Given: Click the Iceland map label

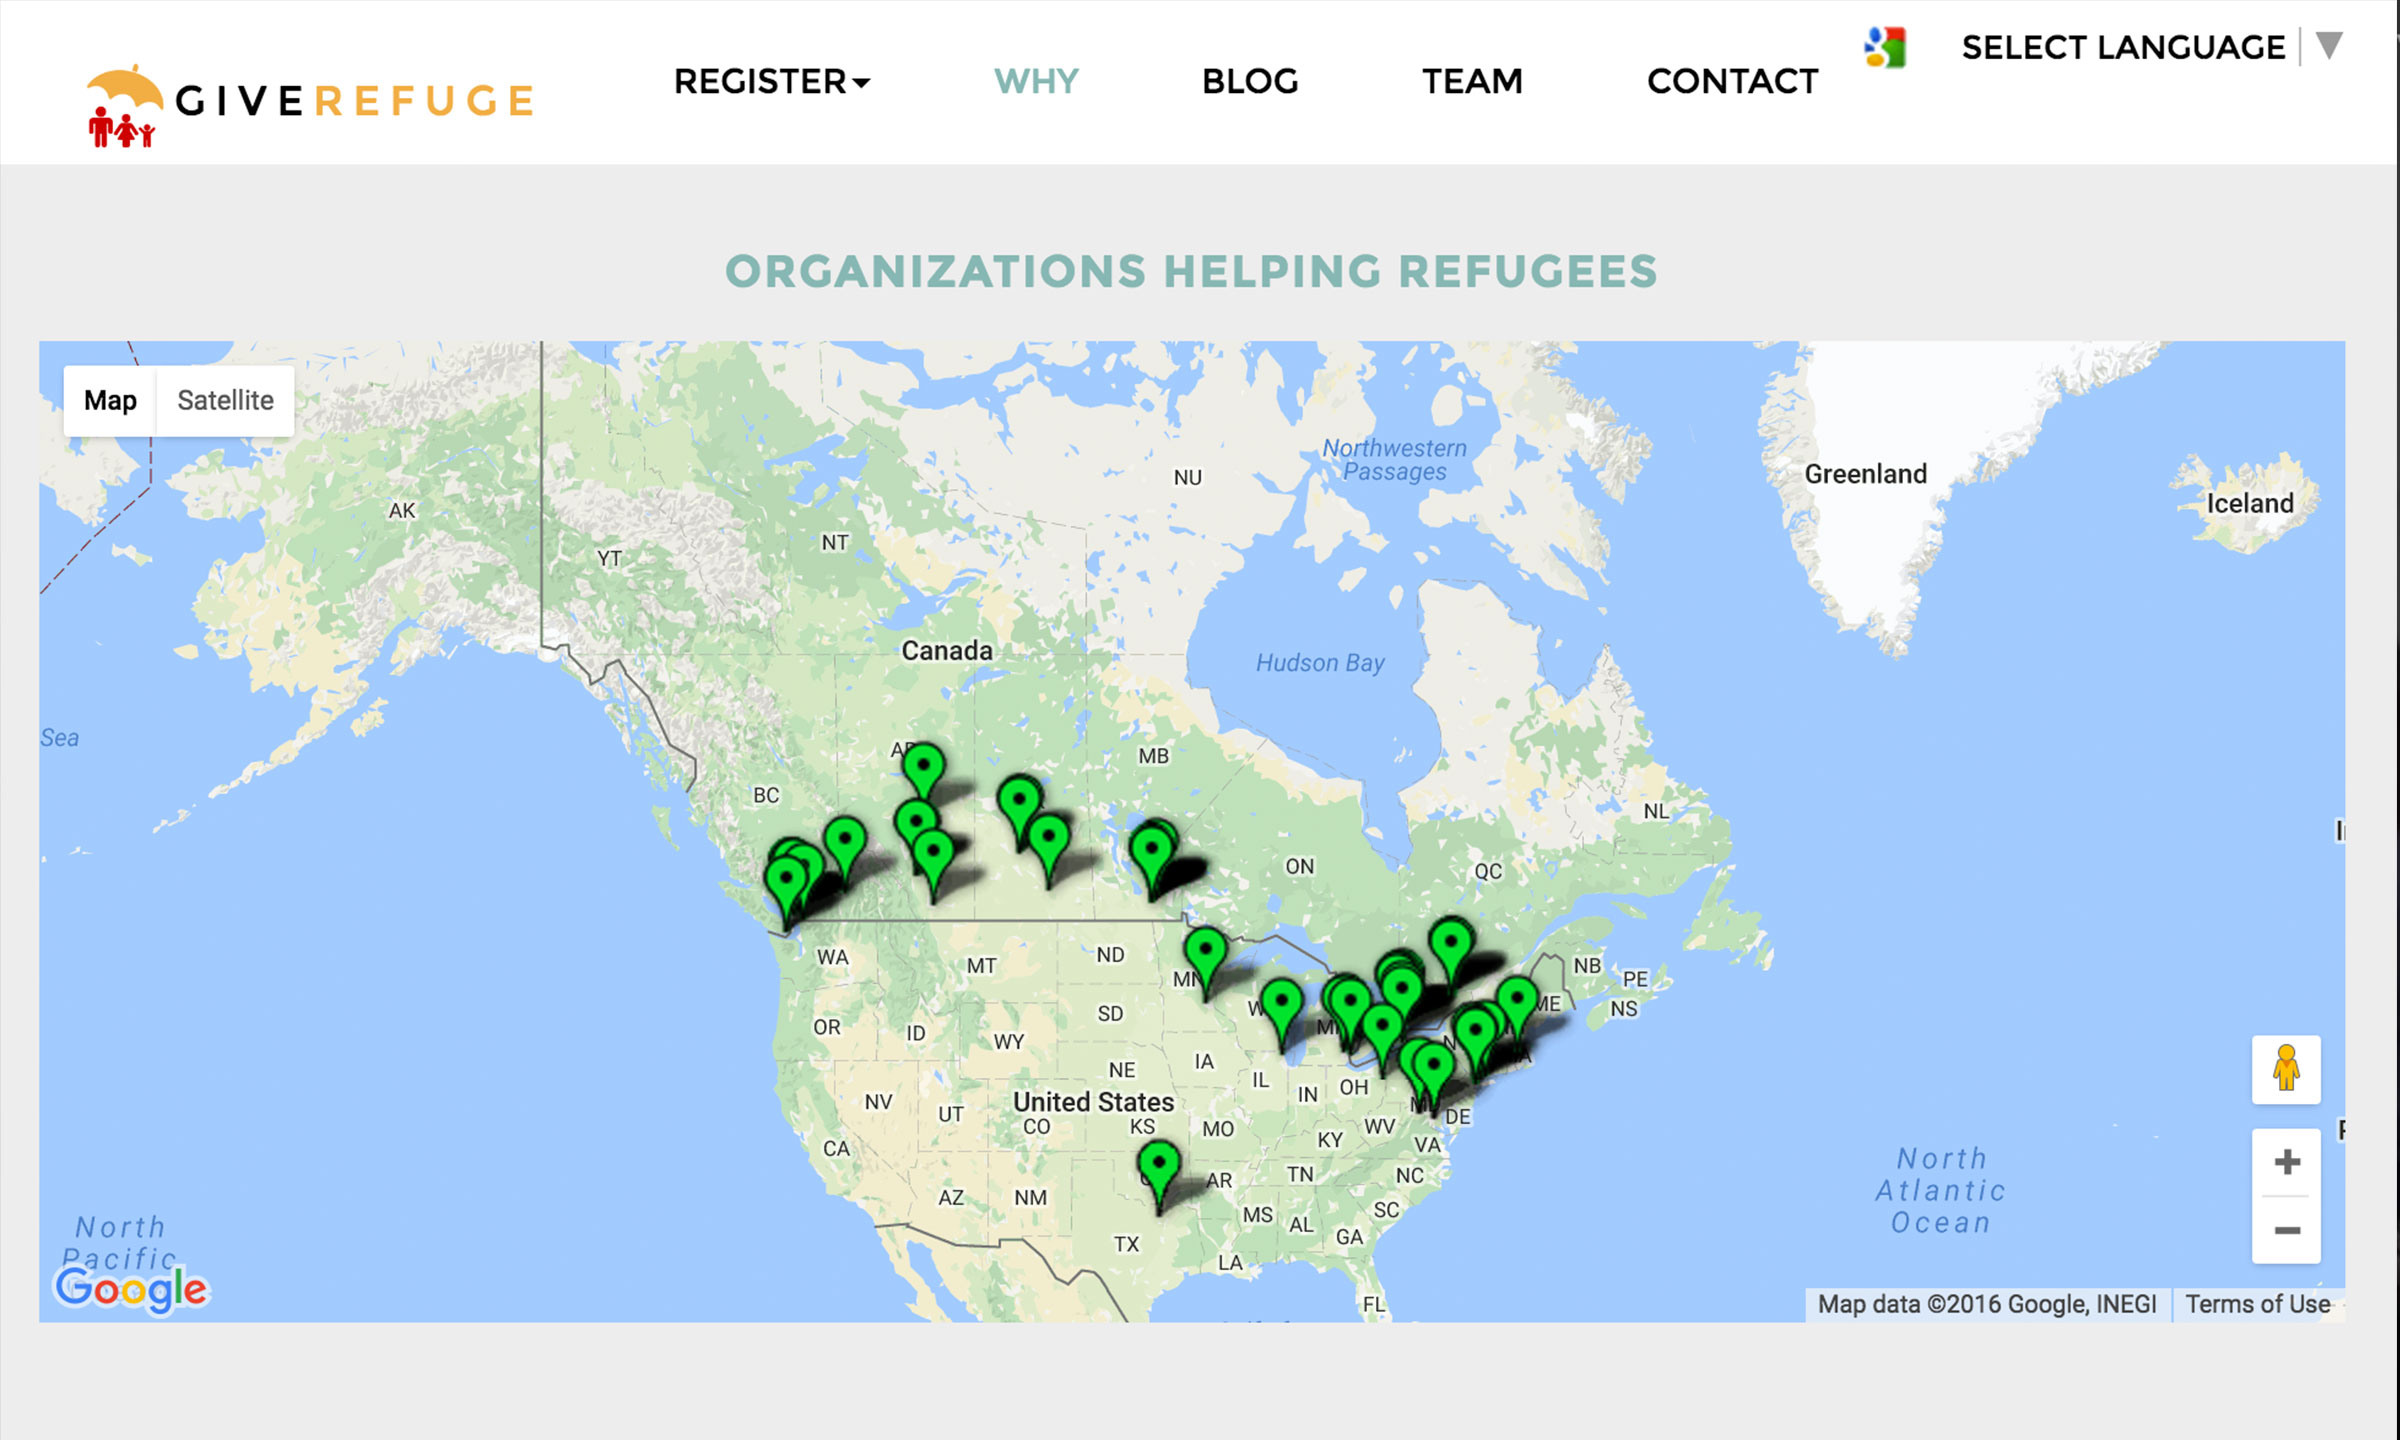Looking at the screenshot, I should 2250,503.
